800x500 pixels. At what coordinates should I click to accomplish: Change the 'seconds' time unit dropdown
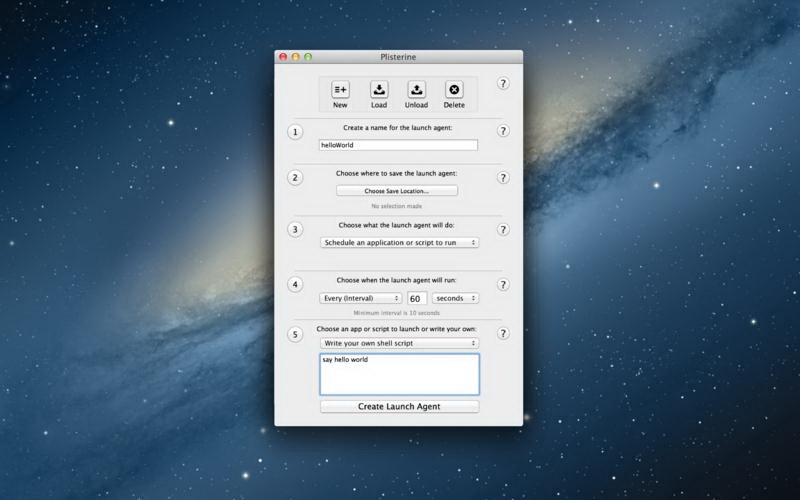455,298
